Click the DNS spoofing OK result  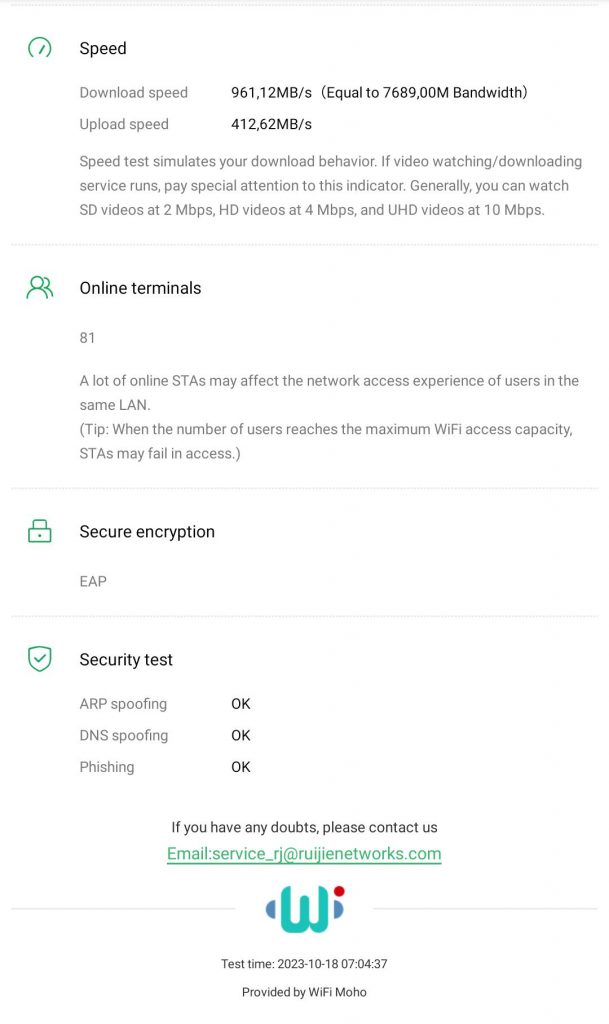coord(241,736)
